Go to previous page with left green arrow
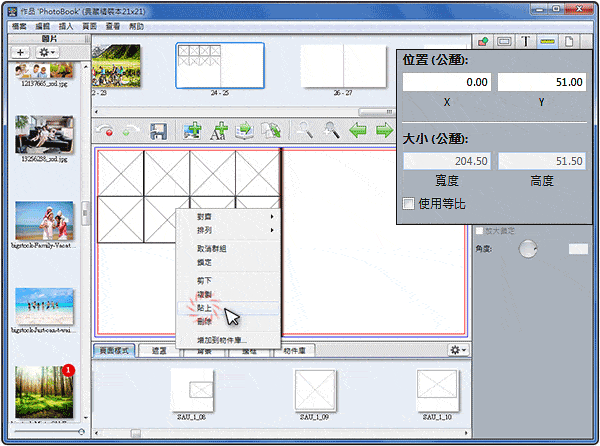 pos(356,130)
